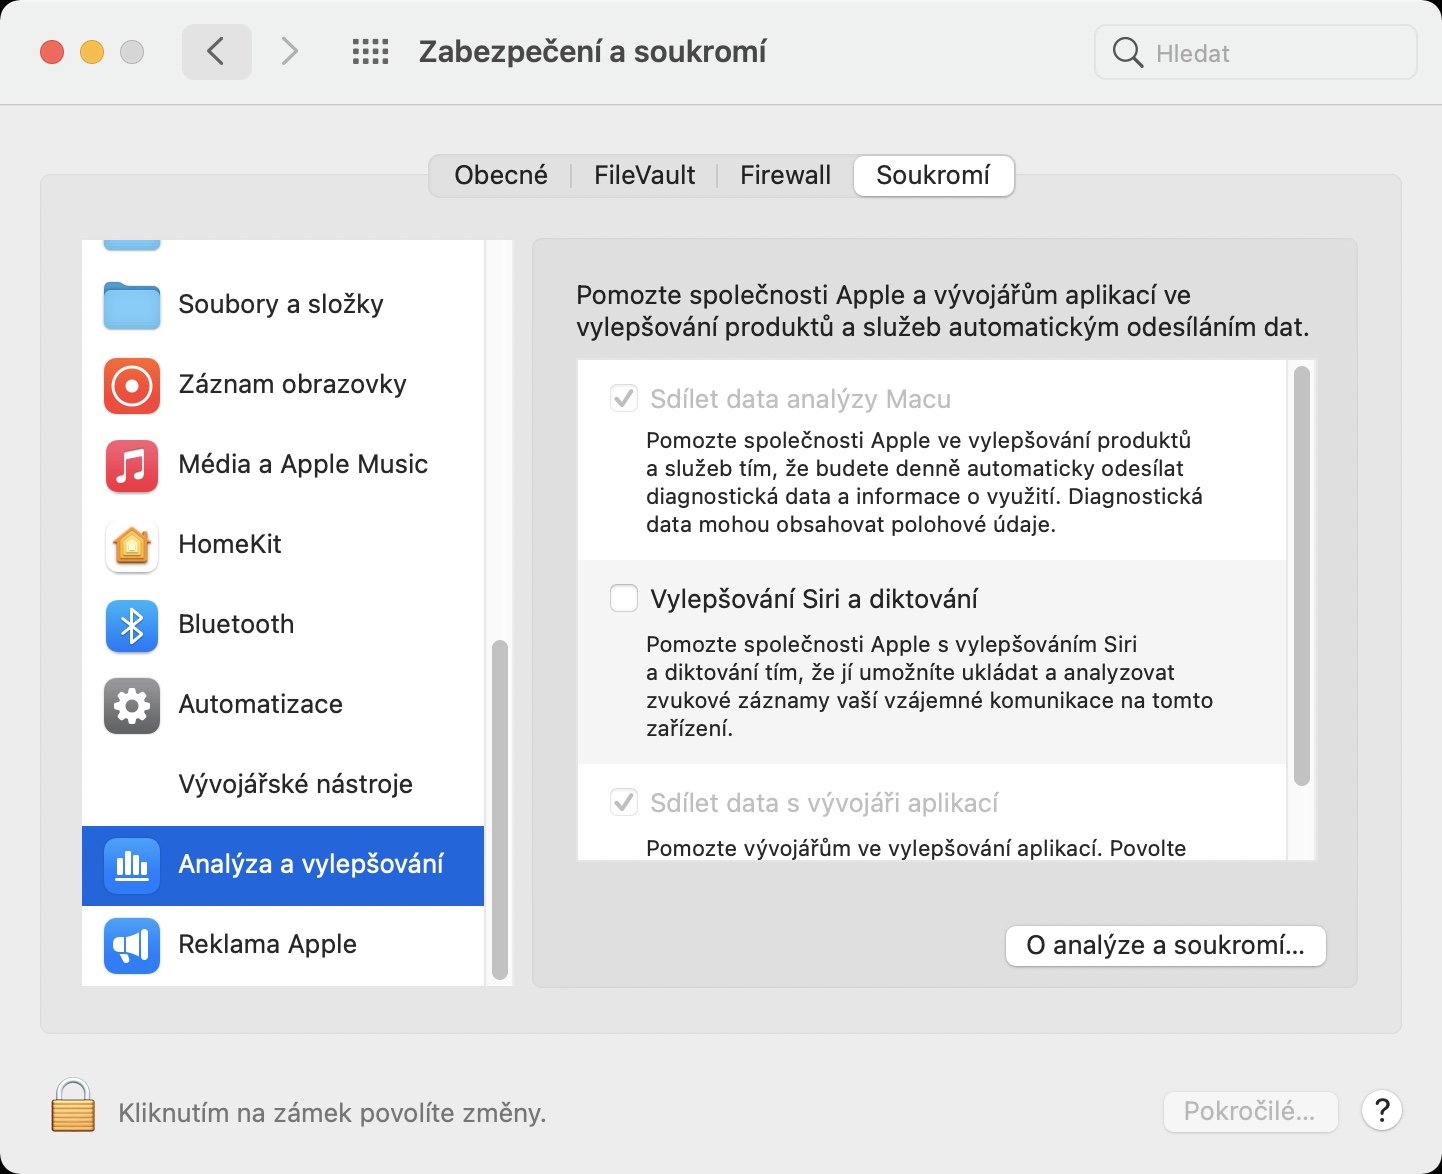Viewport: 1442px width, 1174px height.
Task: Open the FileVault tab
Action: (644, 176)
